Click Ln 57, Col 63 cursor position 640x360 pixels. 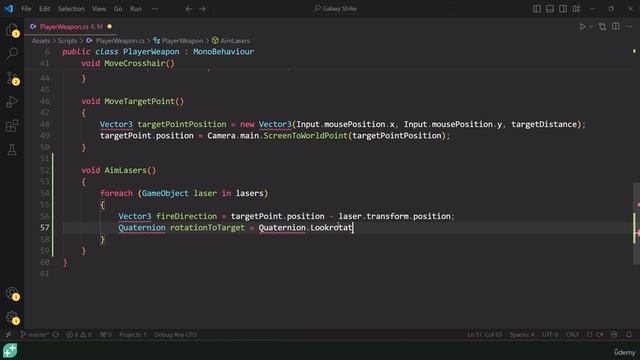(x=484, y=335)
